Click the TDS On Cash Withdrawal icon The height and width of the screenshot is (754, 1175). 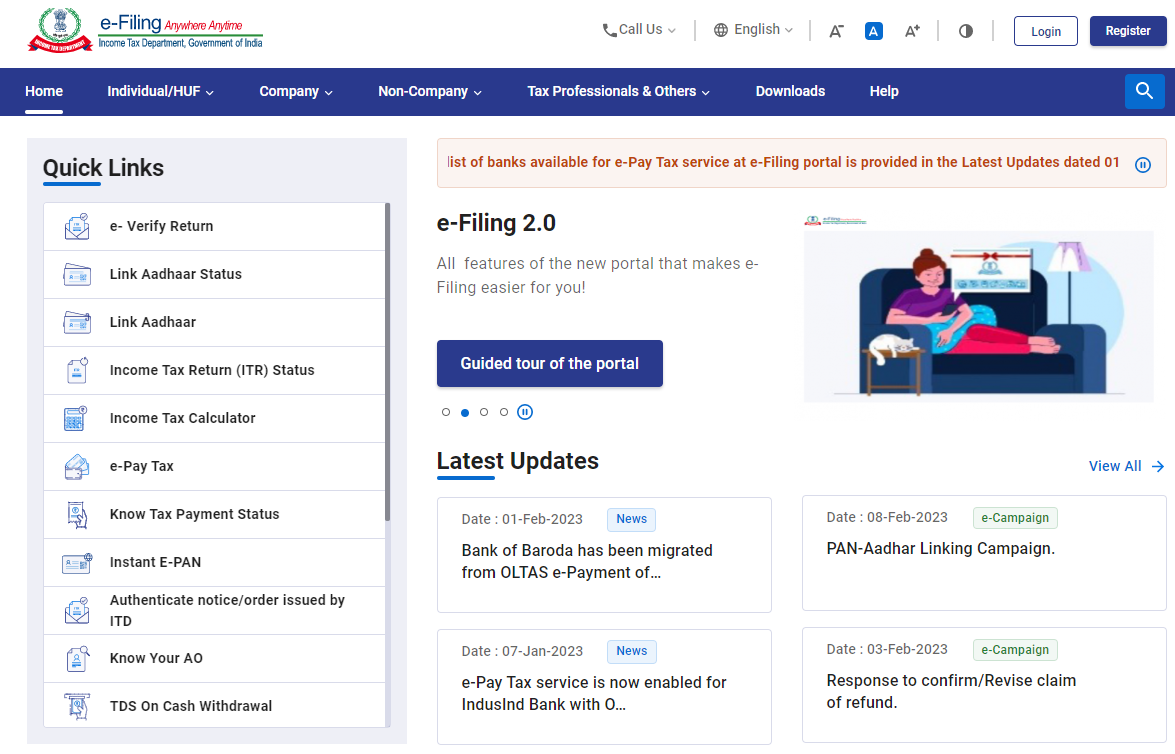point(77,707)
